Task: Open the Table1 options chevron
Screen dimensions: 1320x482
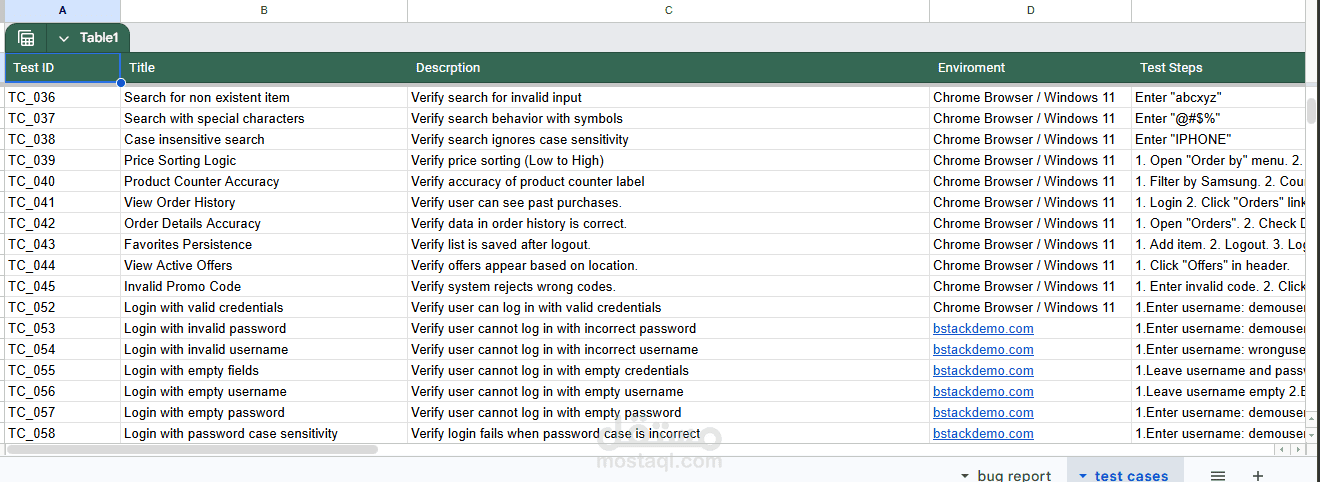Action: pyautogui.click(x=64, y=38)
